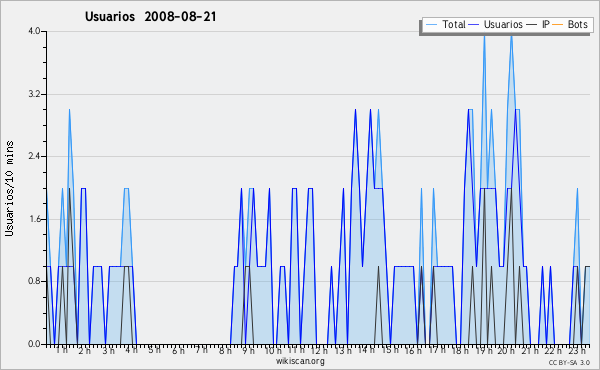The height and width of the screenshot is (370, 600).
Task: Click the '9 h' x-axis tick label
Action: [x=248, y=350]
